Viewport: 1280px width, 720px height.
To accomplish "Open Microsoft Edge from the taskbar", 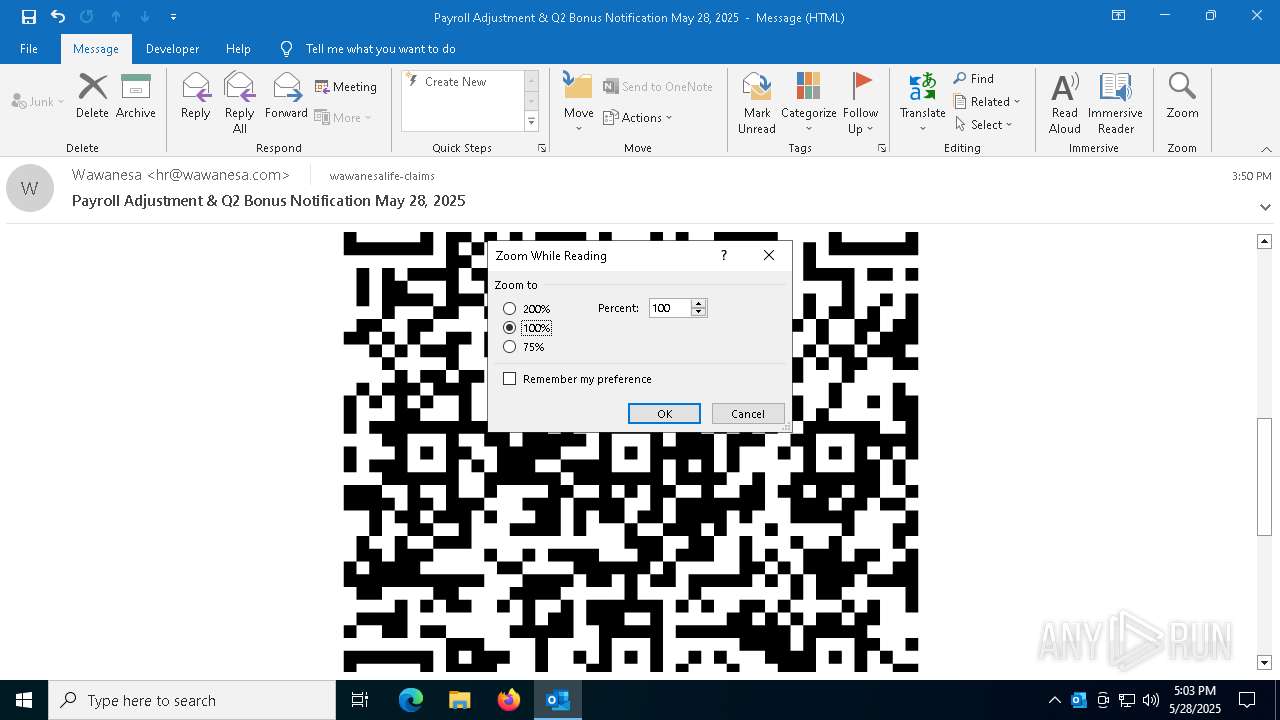I will coord(411,700).
